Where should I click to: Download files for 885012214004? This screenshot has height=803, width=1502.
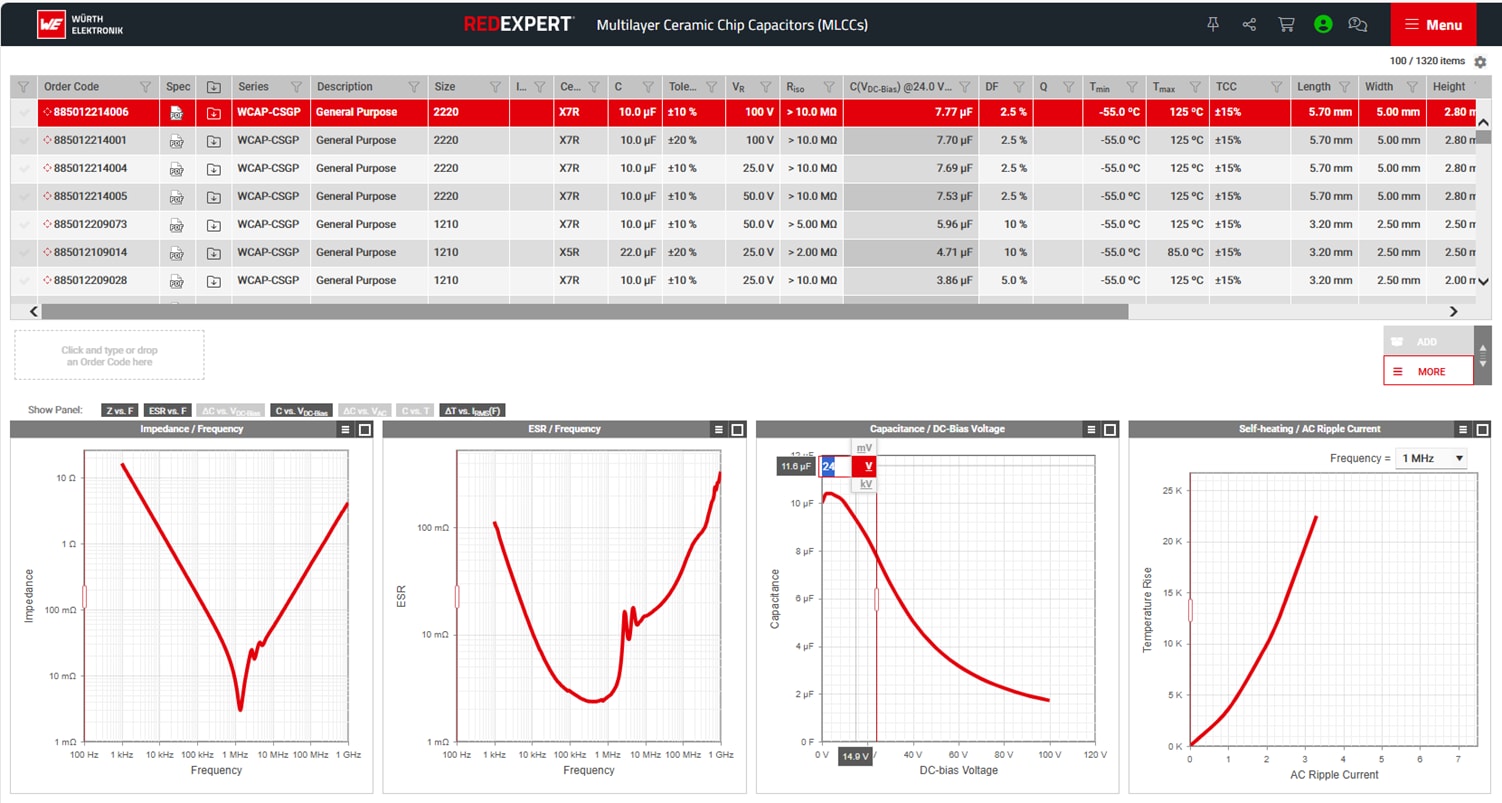coord(213,169)
